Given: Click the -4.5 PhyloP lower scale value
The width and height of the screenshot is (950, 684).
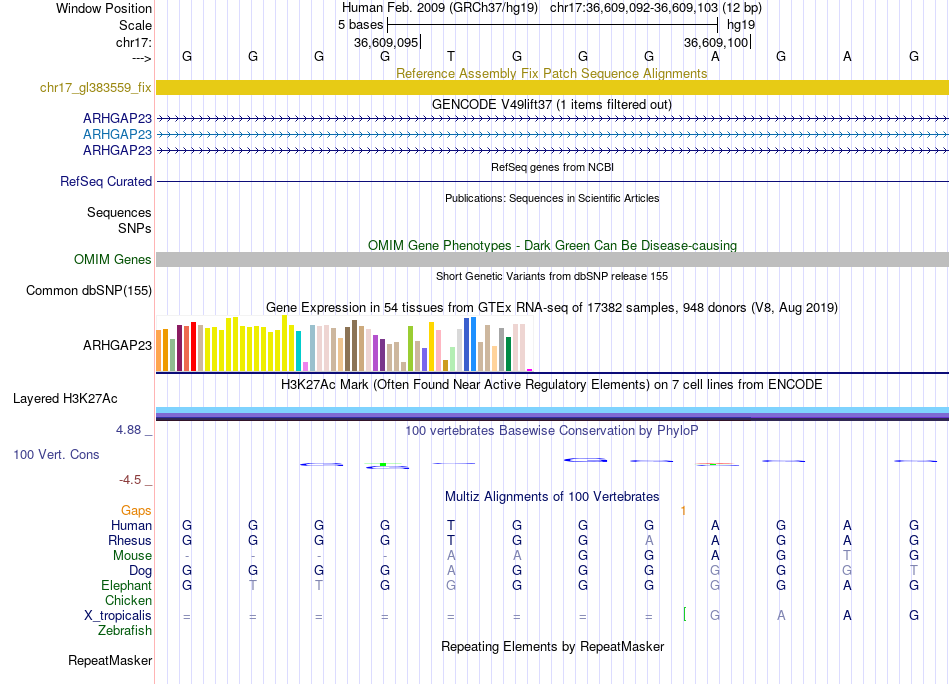Looking at the screenshot, I should click(130, 480).
